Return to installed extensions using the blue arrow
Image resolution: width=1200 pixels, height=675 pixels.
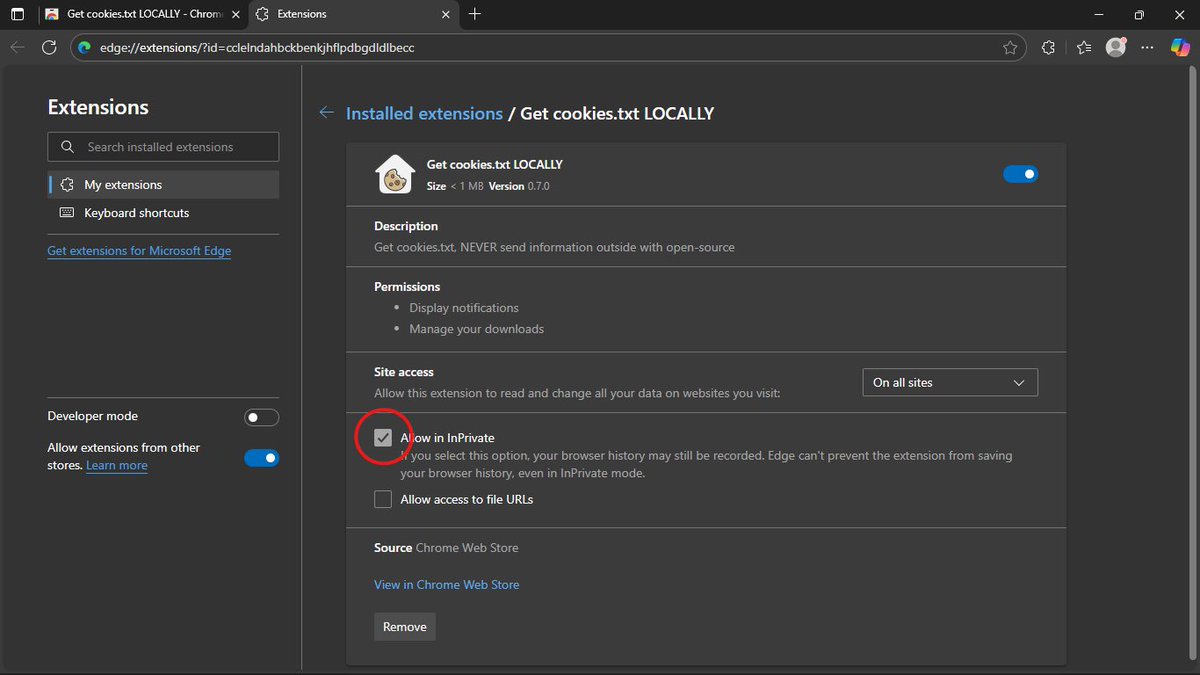(326, 113)
